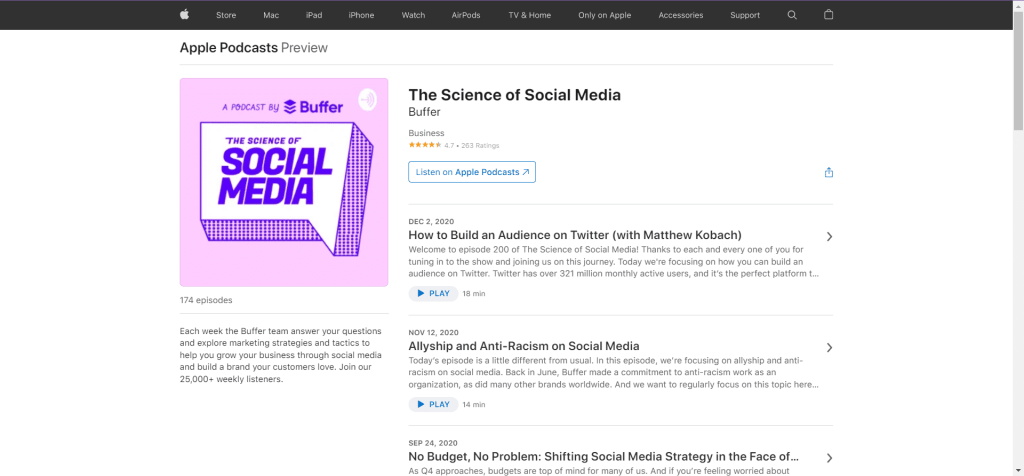The width and height of the screenshot is (1024, 476).
Task: Click the star rating display
Action: coord(425,145)
